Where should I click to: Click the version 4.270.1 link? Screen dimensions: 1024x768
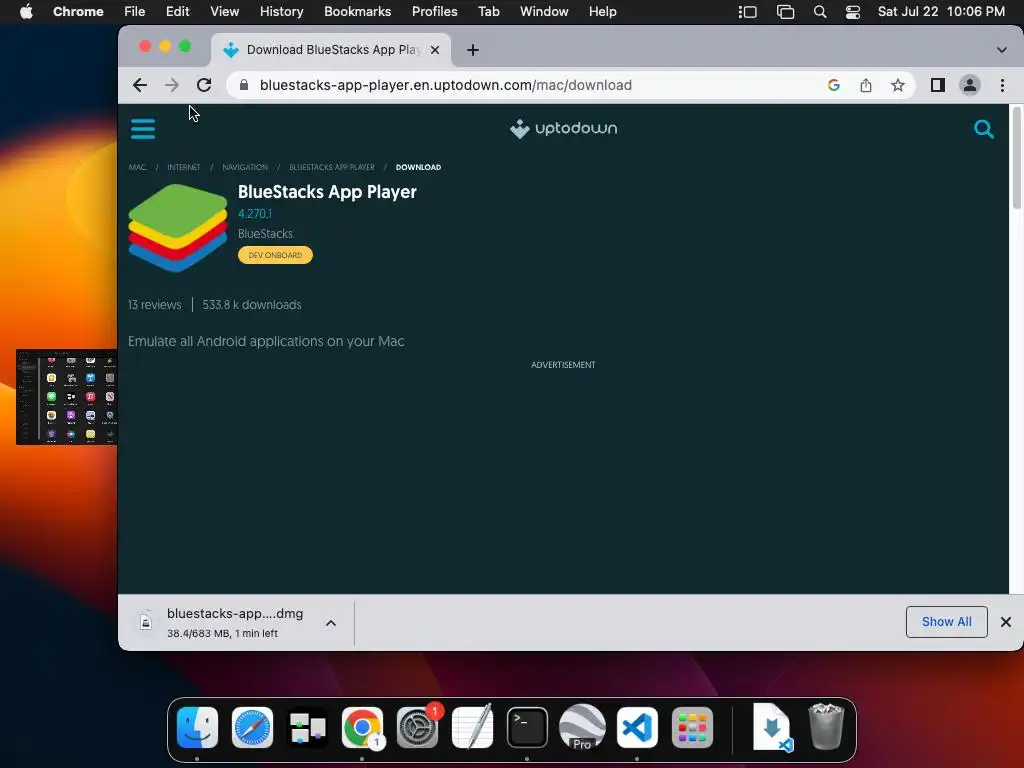[255, 214]
